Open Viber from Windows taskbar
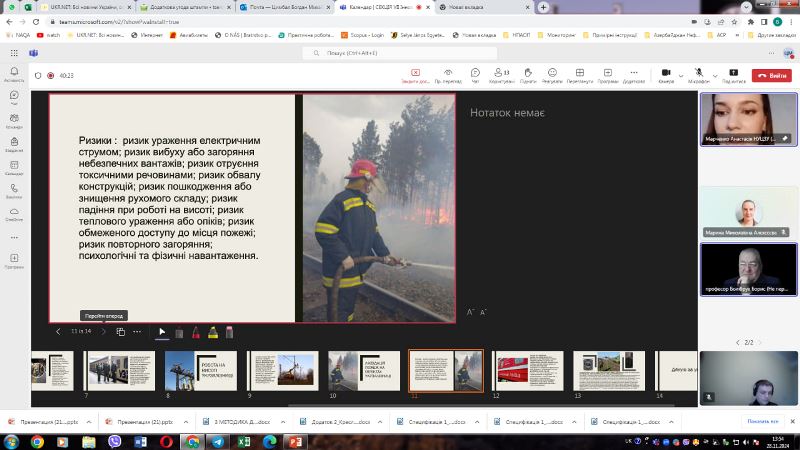 tap(114, 442)
